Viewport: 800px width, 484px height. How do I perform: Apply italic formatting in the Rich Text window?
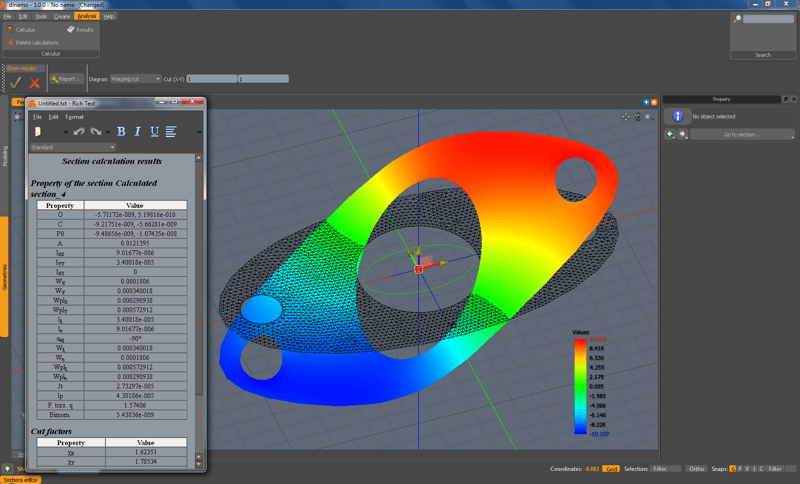pyautogui.click(x=137, y=131)
